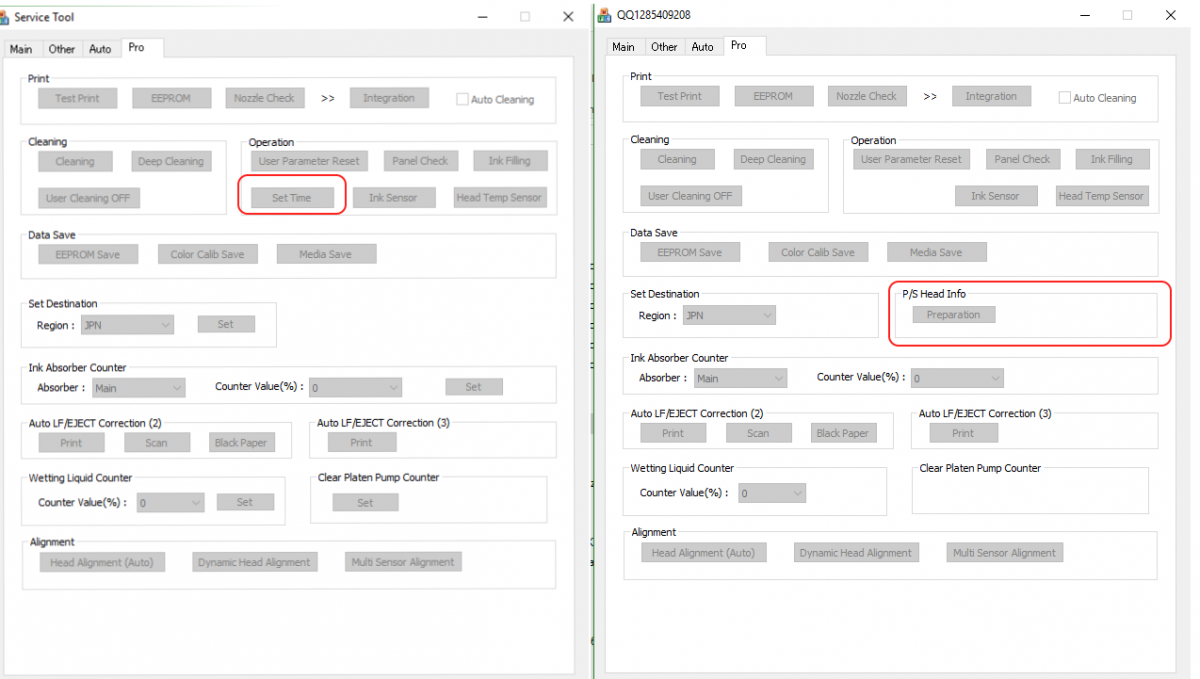
Task: Open the Other tab in the QQ1285409208 window
Action: coord(664,47)
